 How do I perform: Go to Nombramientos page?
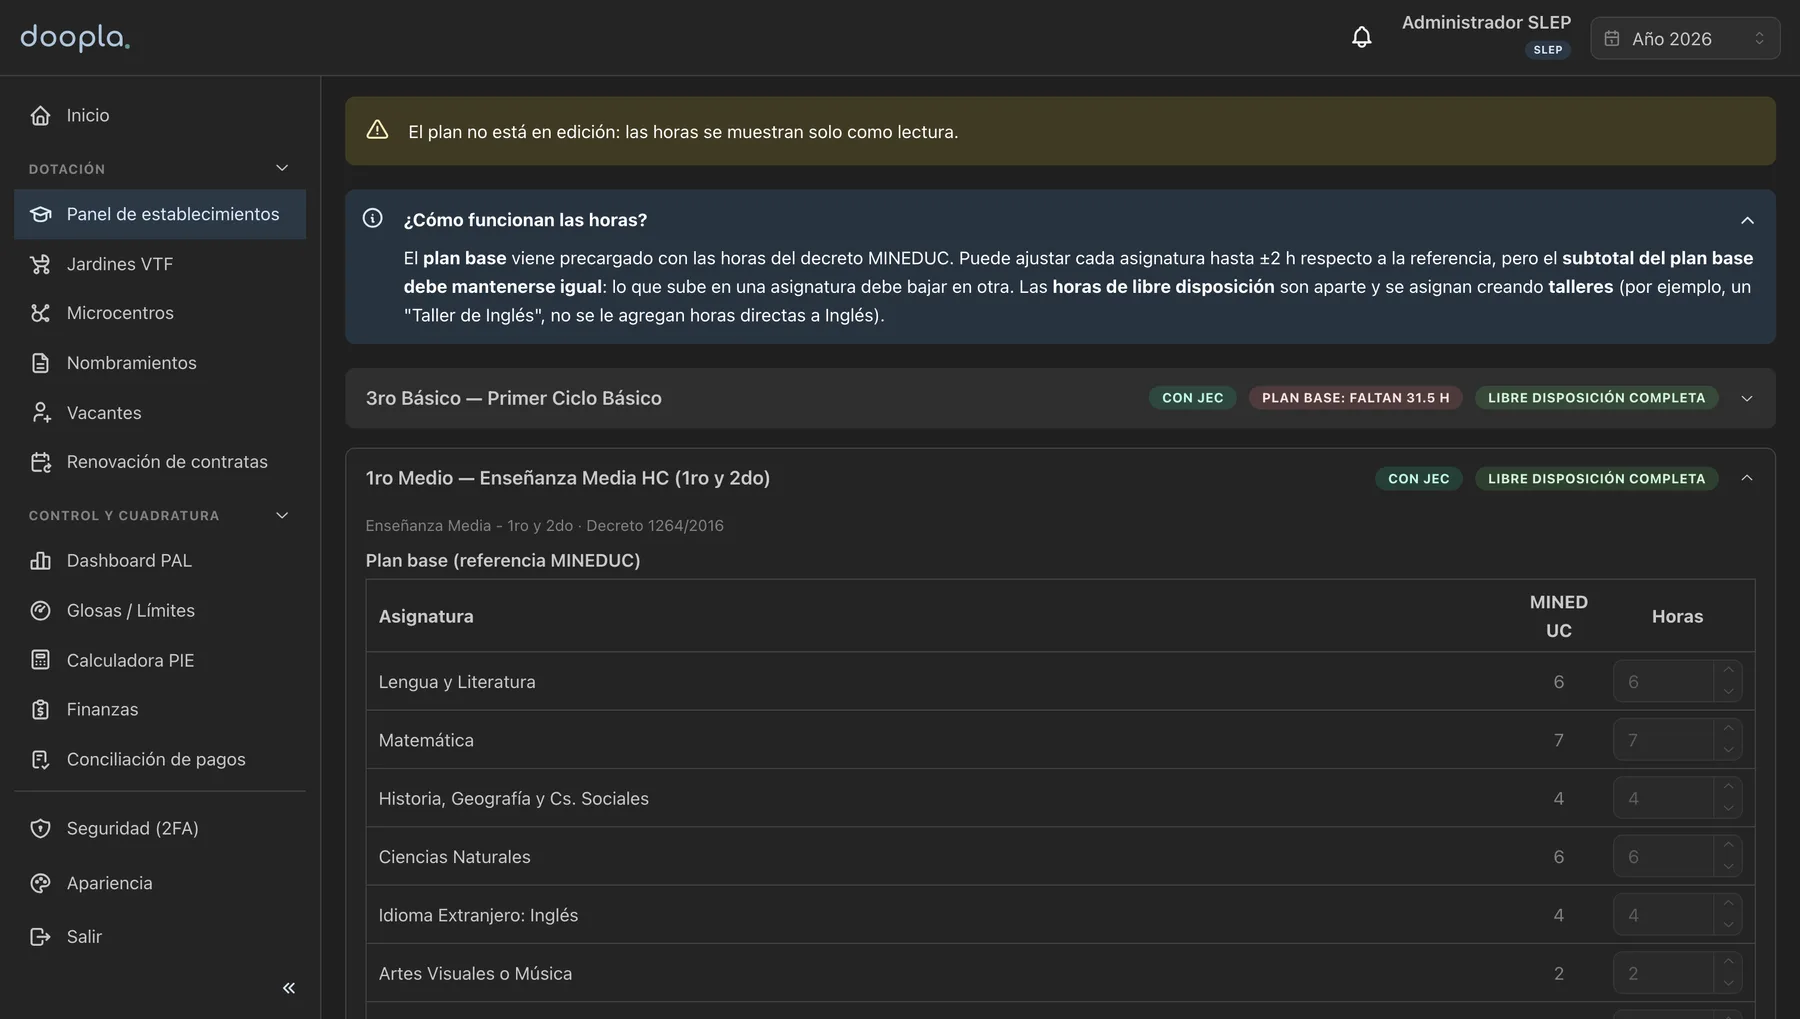pyautogui.click(x=160, y=363)
